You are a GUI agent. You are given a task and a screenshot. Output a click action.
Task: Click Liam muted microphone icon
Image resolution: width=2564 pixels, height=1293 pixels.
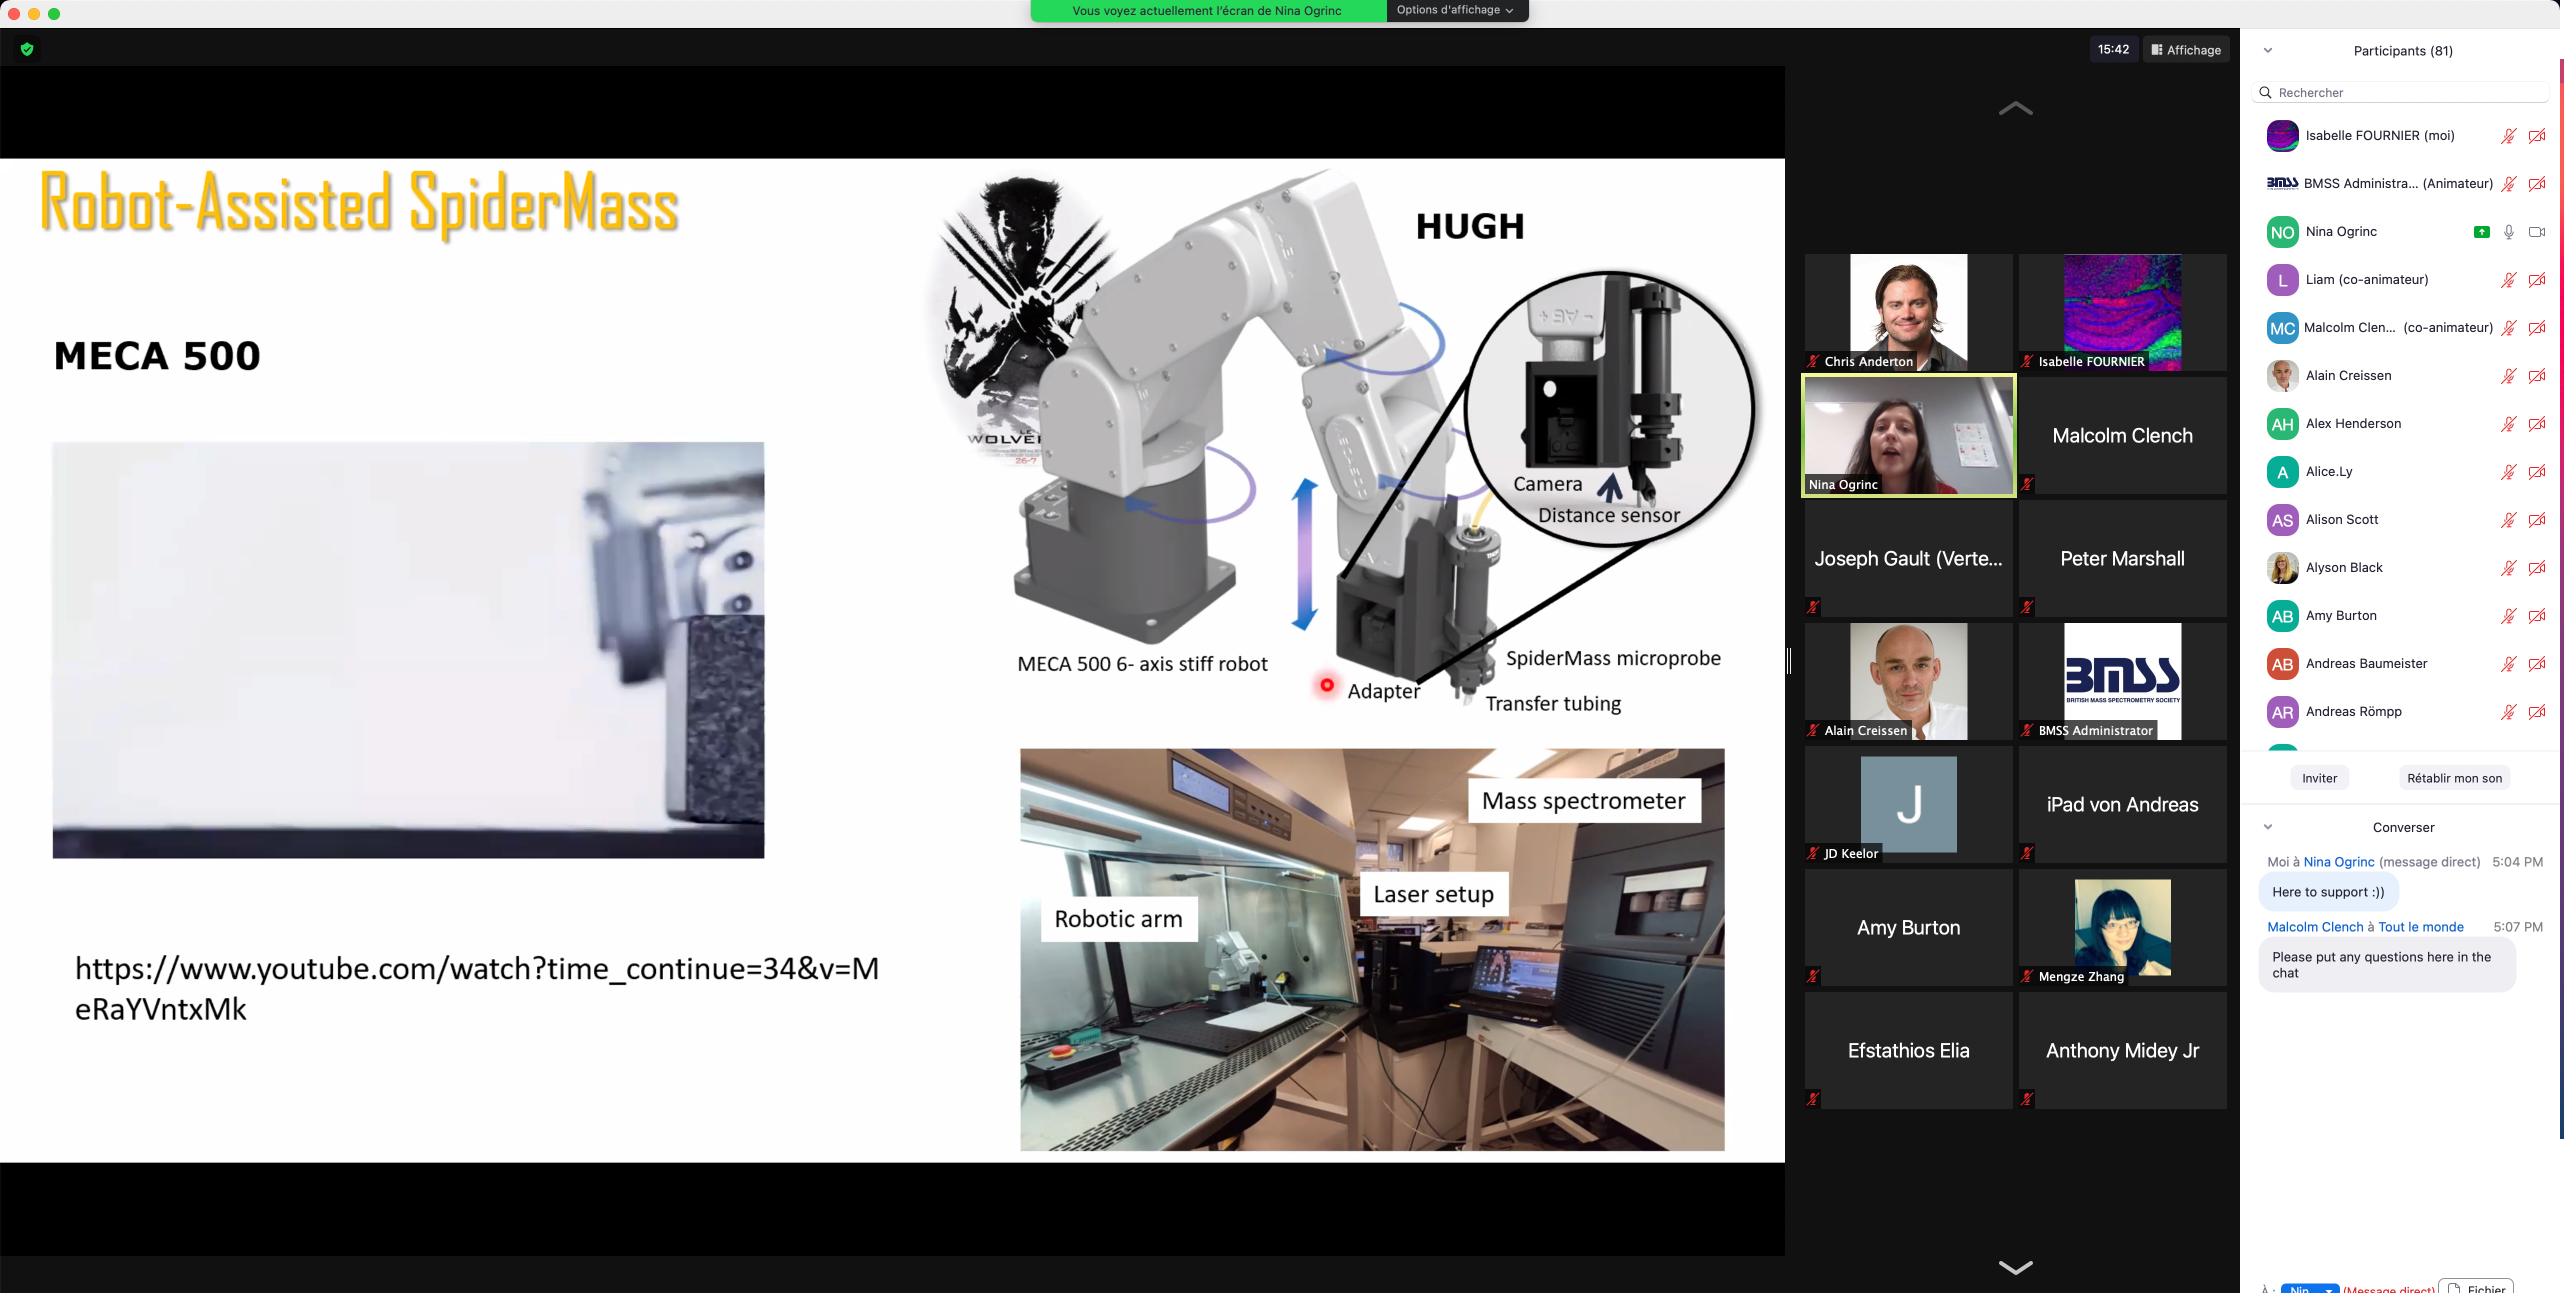(x=2508, y=280)
